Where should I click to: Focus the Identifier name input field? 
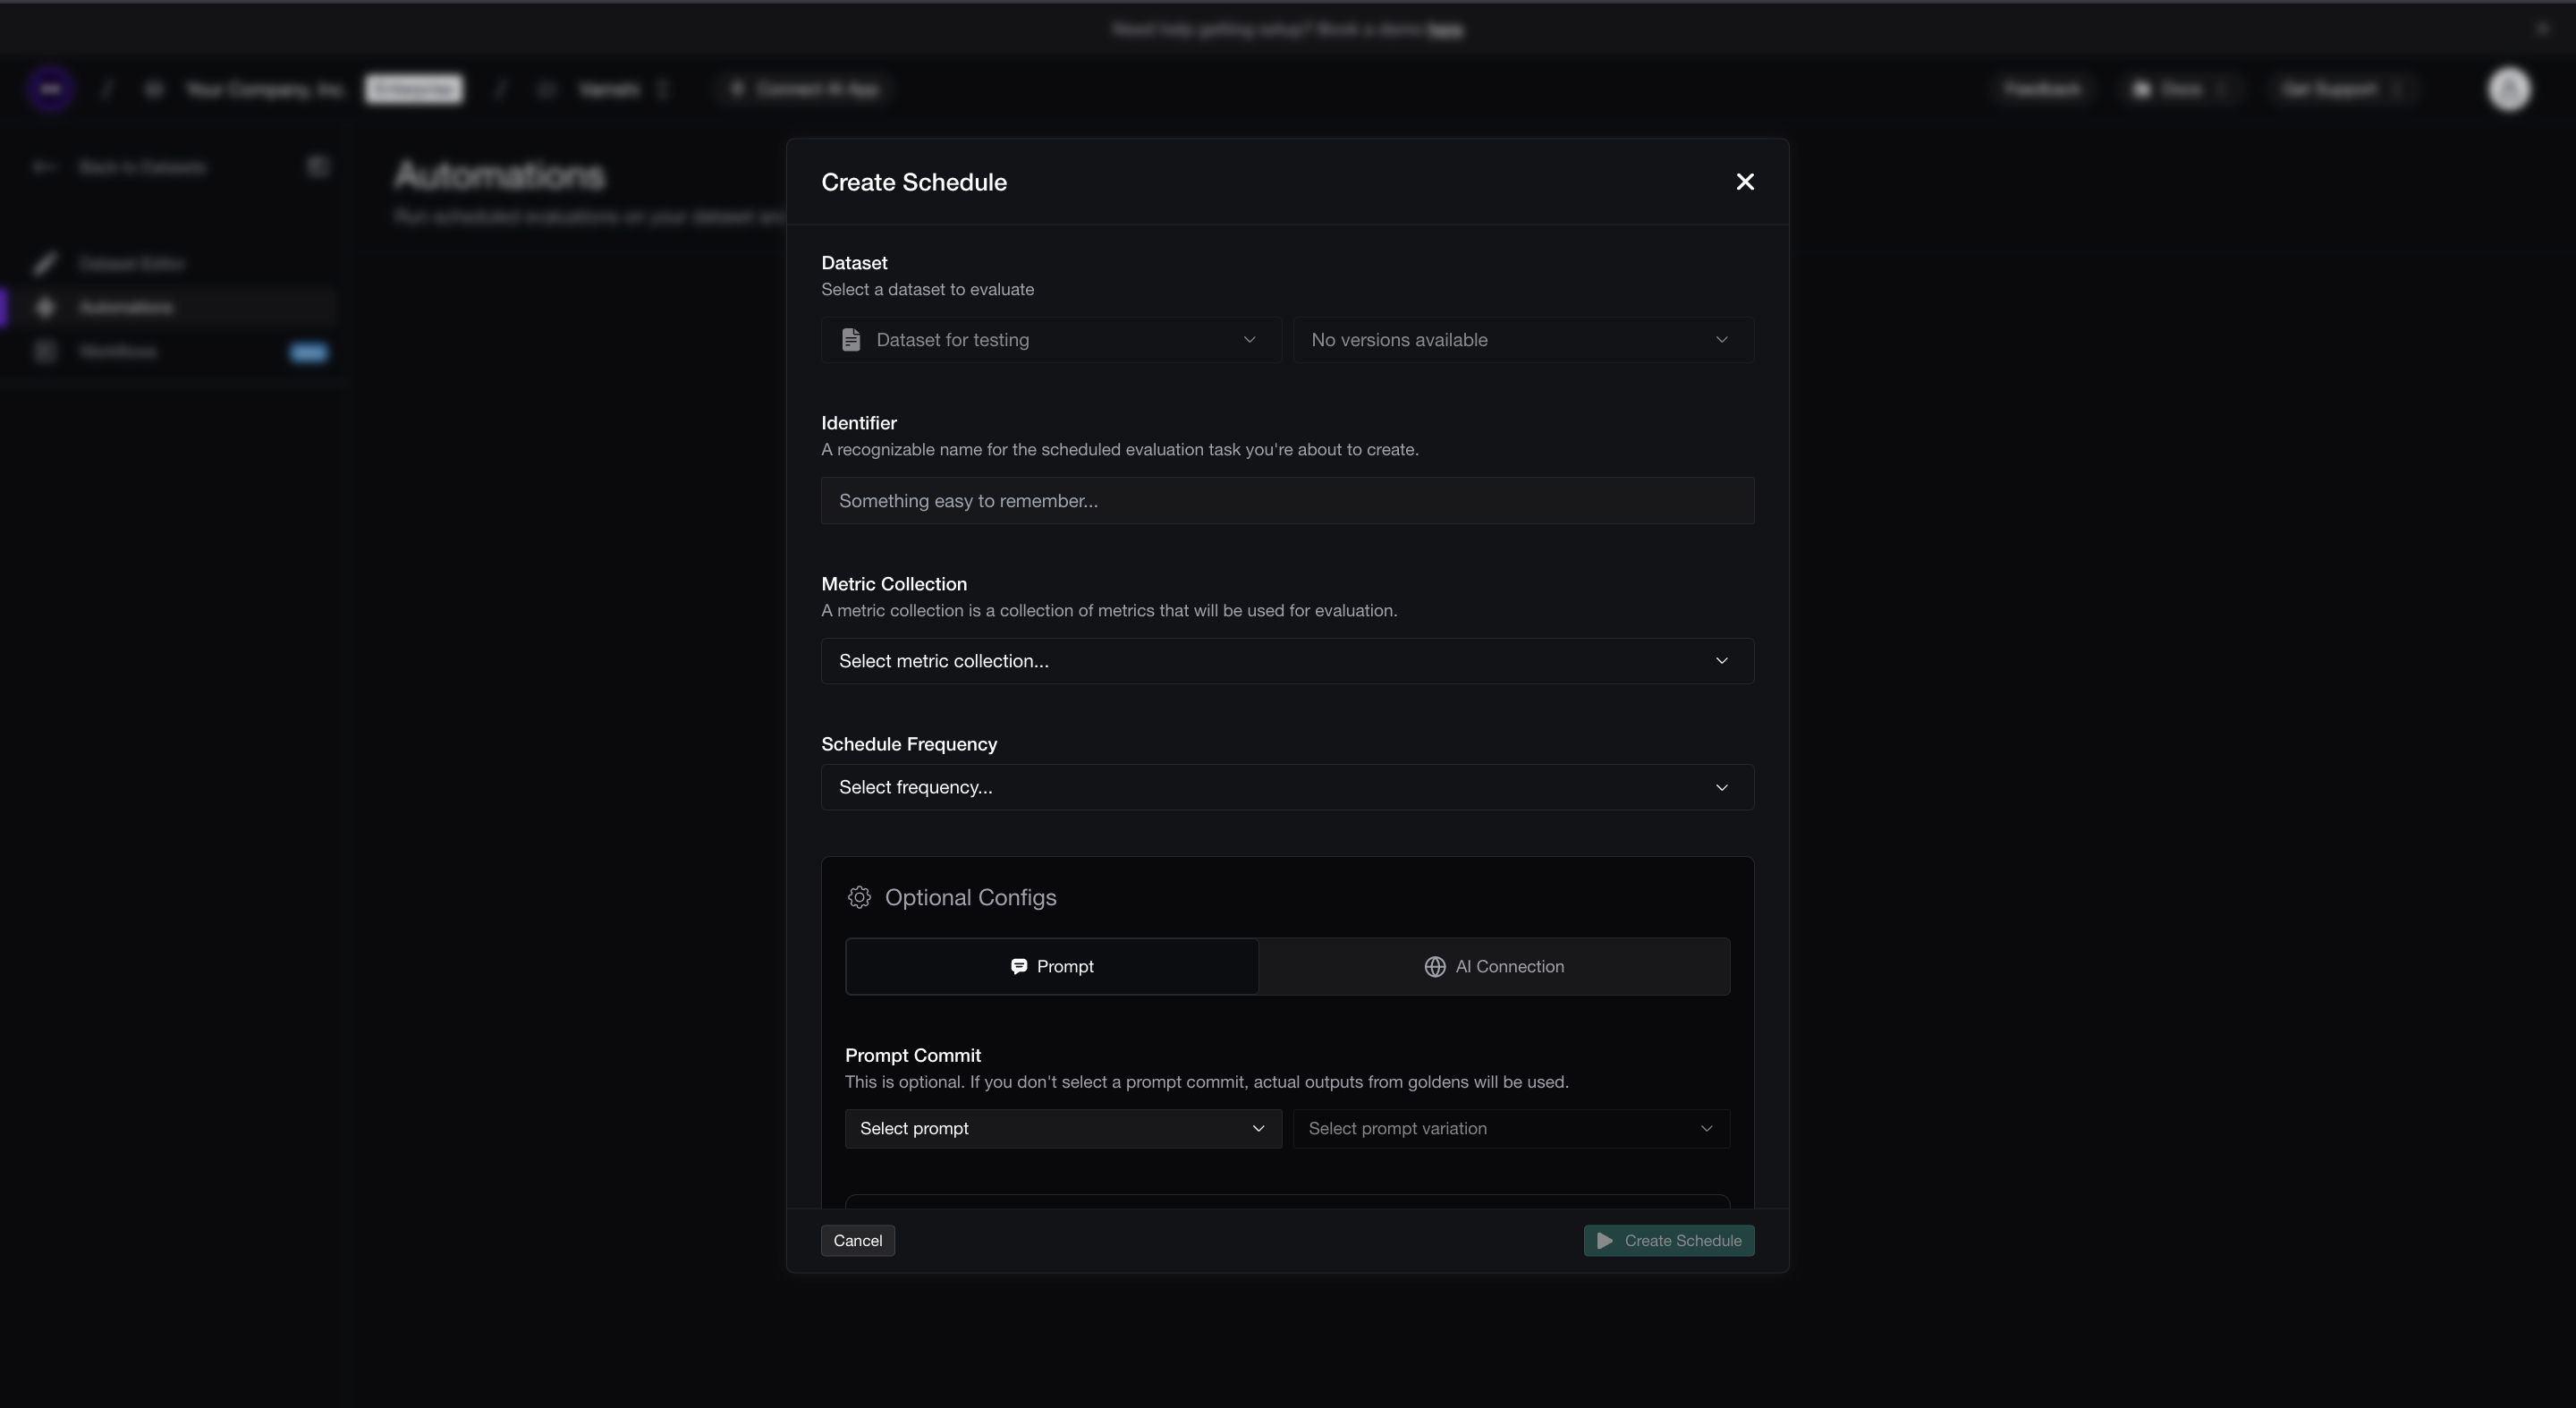click(1287, 500)
